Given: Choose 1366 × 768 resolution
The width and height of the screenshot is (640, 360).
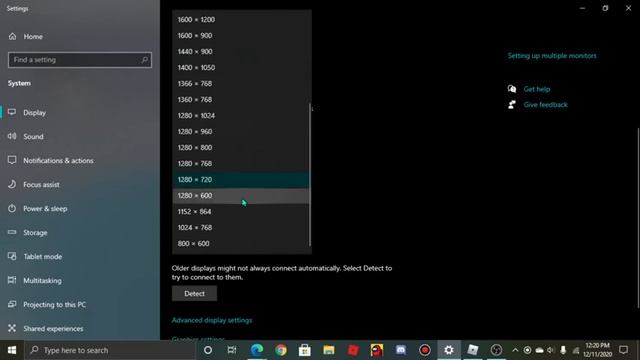Looking at the screenshot, I should tap(241, 83).
